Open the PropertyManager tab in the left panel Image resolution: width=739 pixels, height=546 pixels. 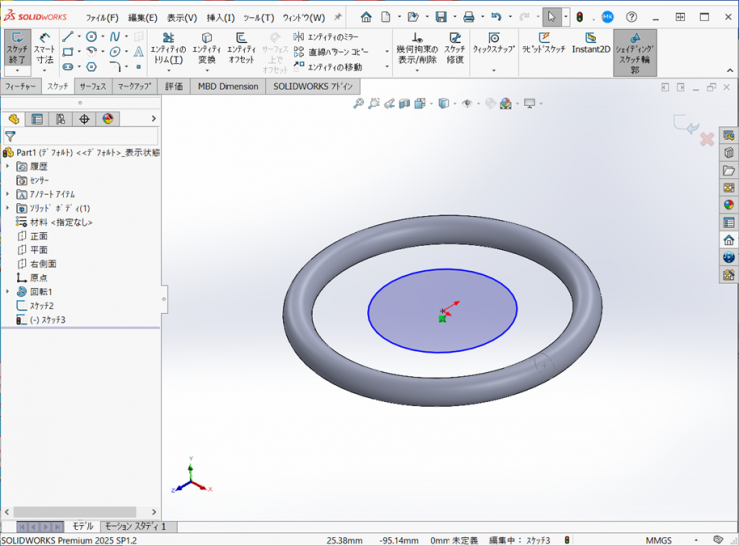pos(37,119)
